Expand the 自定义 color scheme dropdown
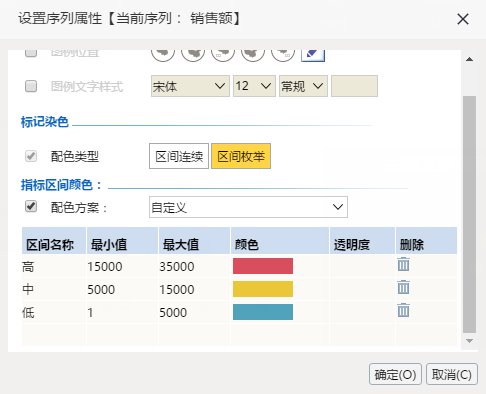This screenshot has height=394, width=486. [248, 207]
